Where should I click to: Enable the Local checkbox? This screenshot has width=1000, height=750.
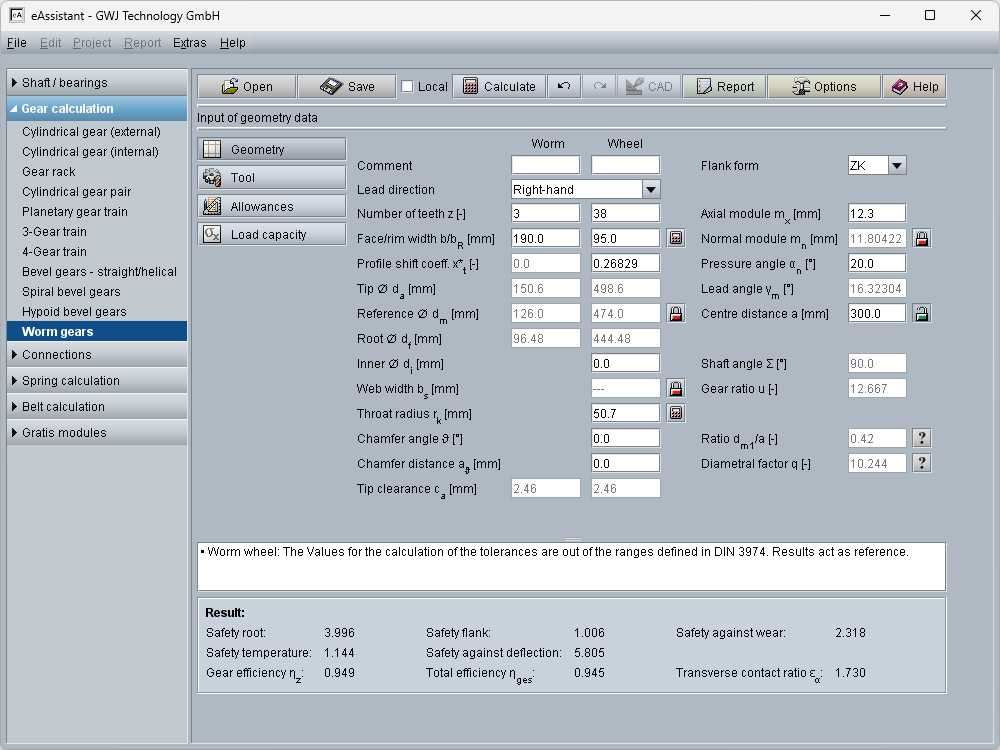[407, 87]
